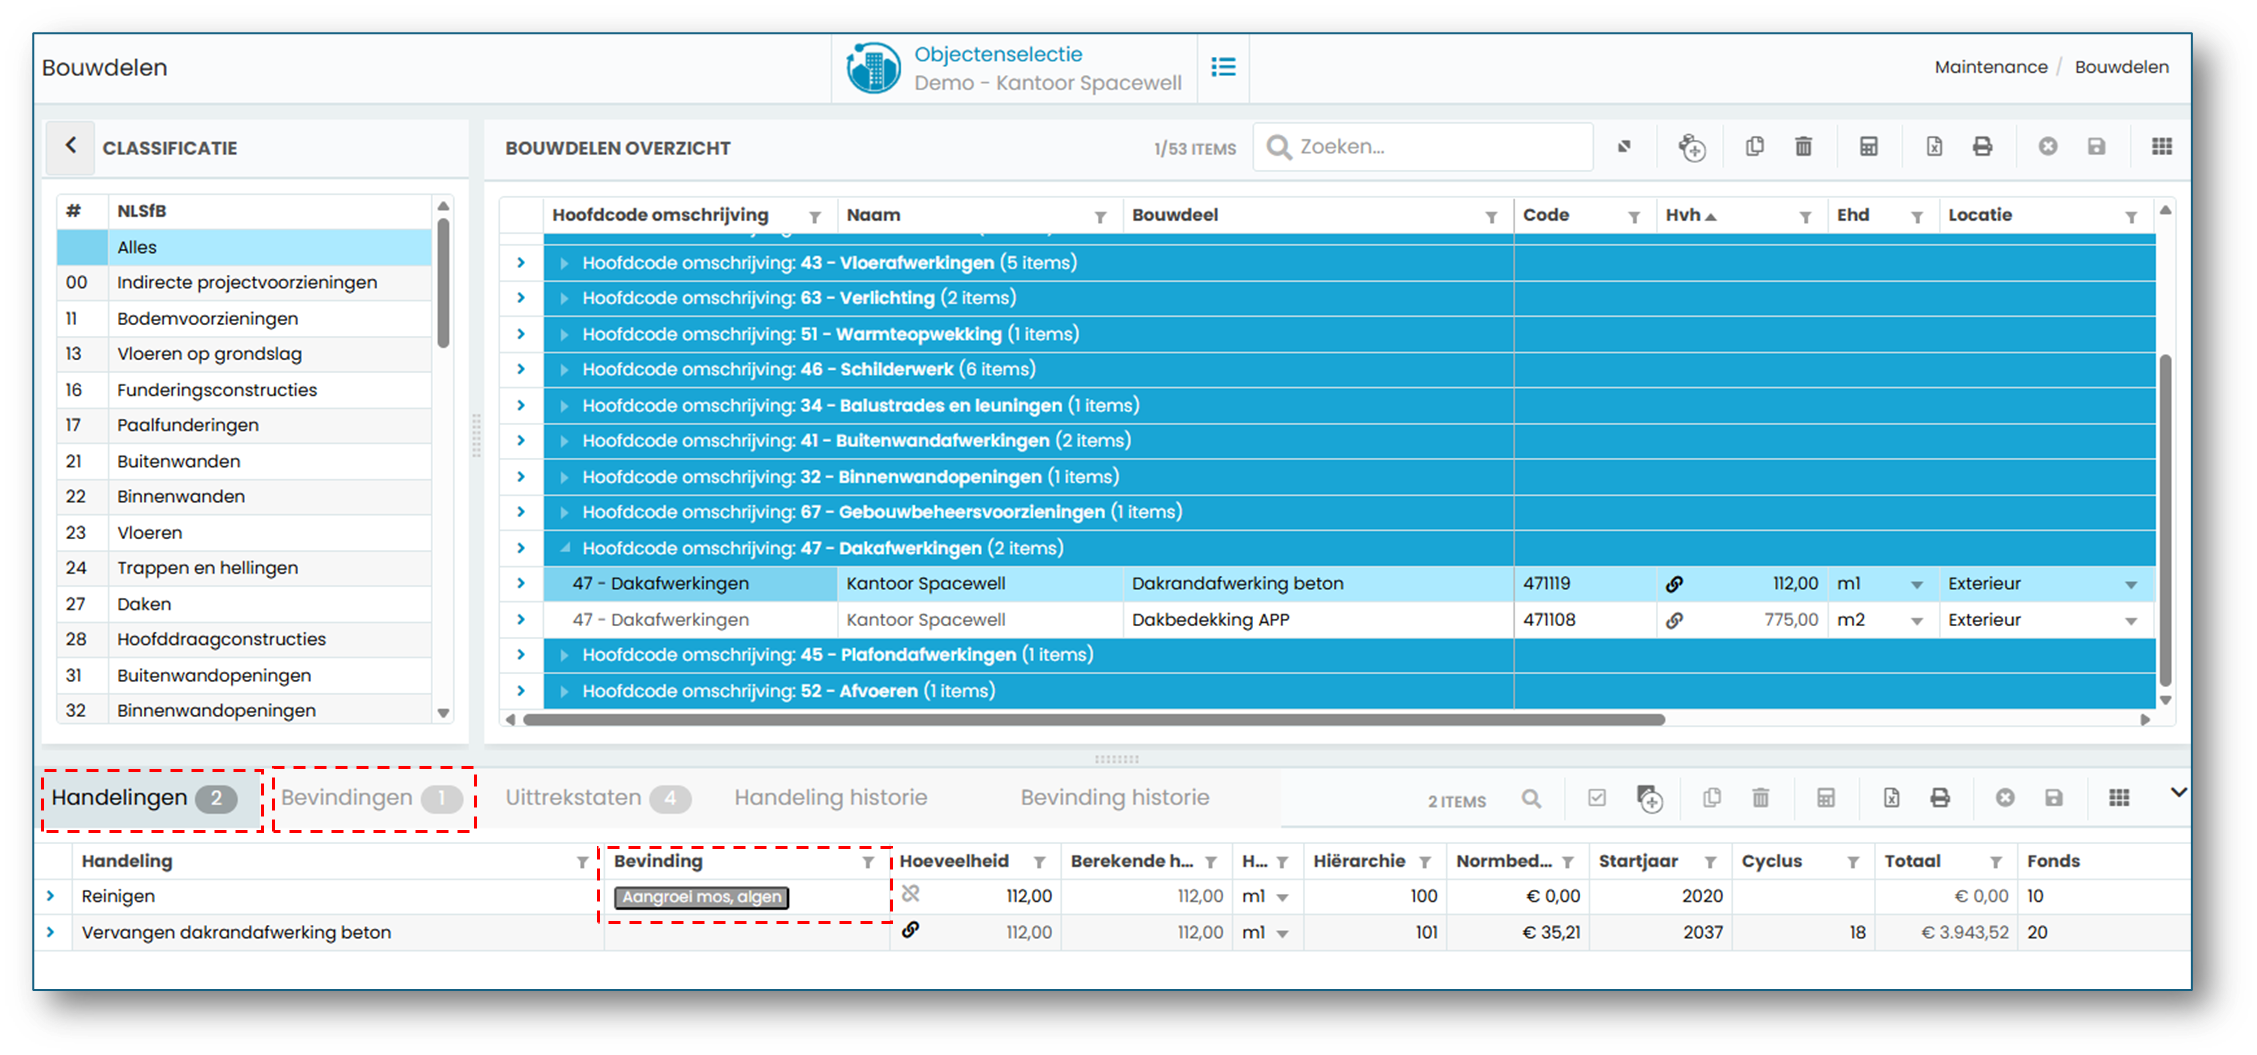Toggle the checkmark icon in the Handelingen toolbar
The height and width of the screenshot is (1055, 2257).
point(1597,798)
